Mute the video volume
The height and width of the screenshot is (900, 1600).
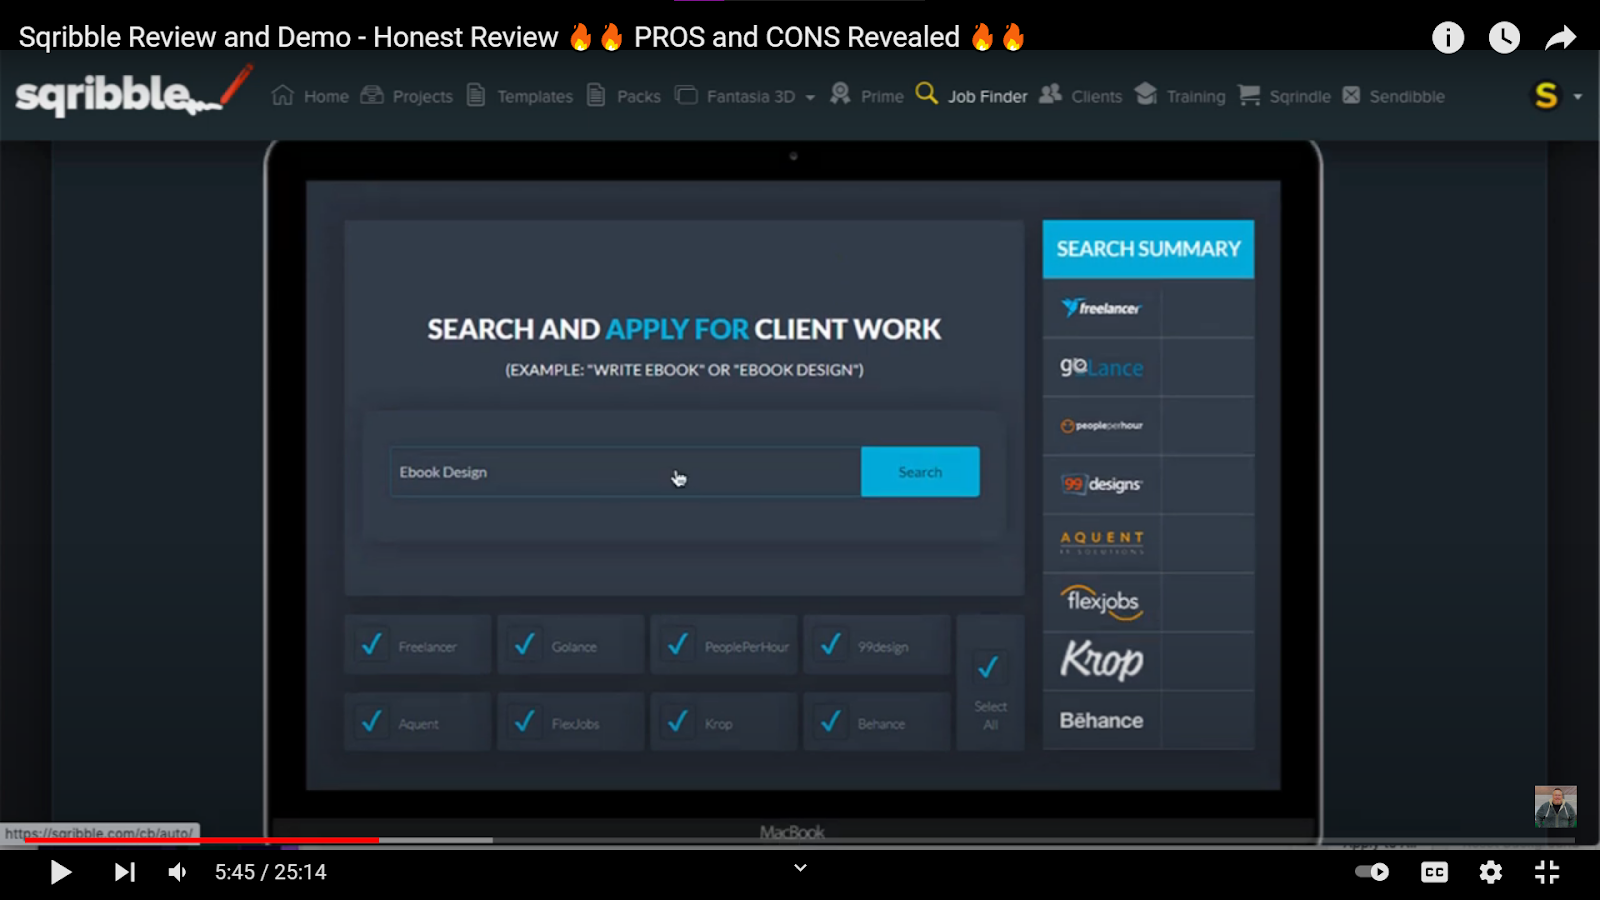pyautogui.click(x=178, y=872)
